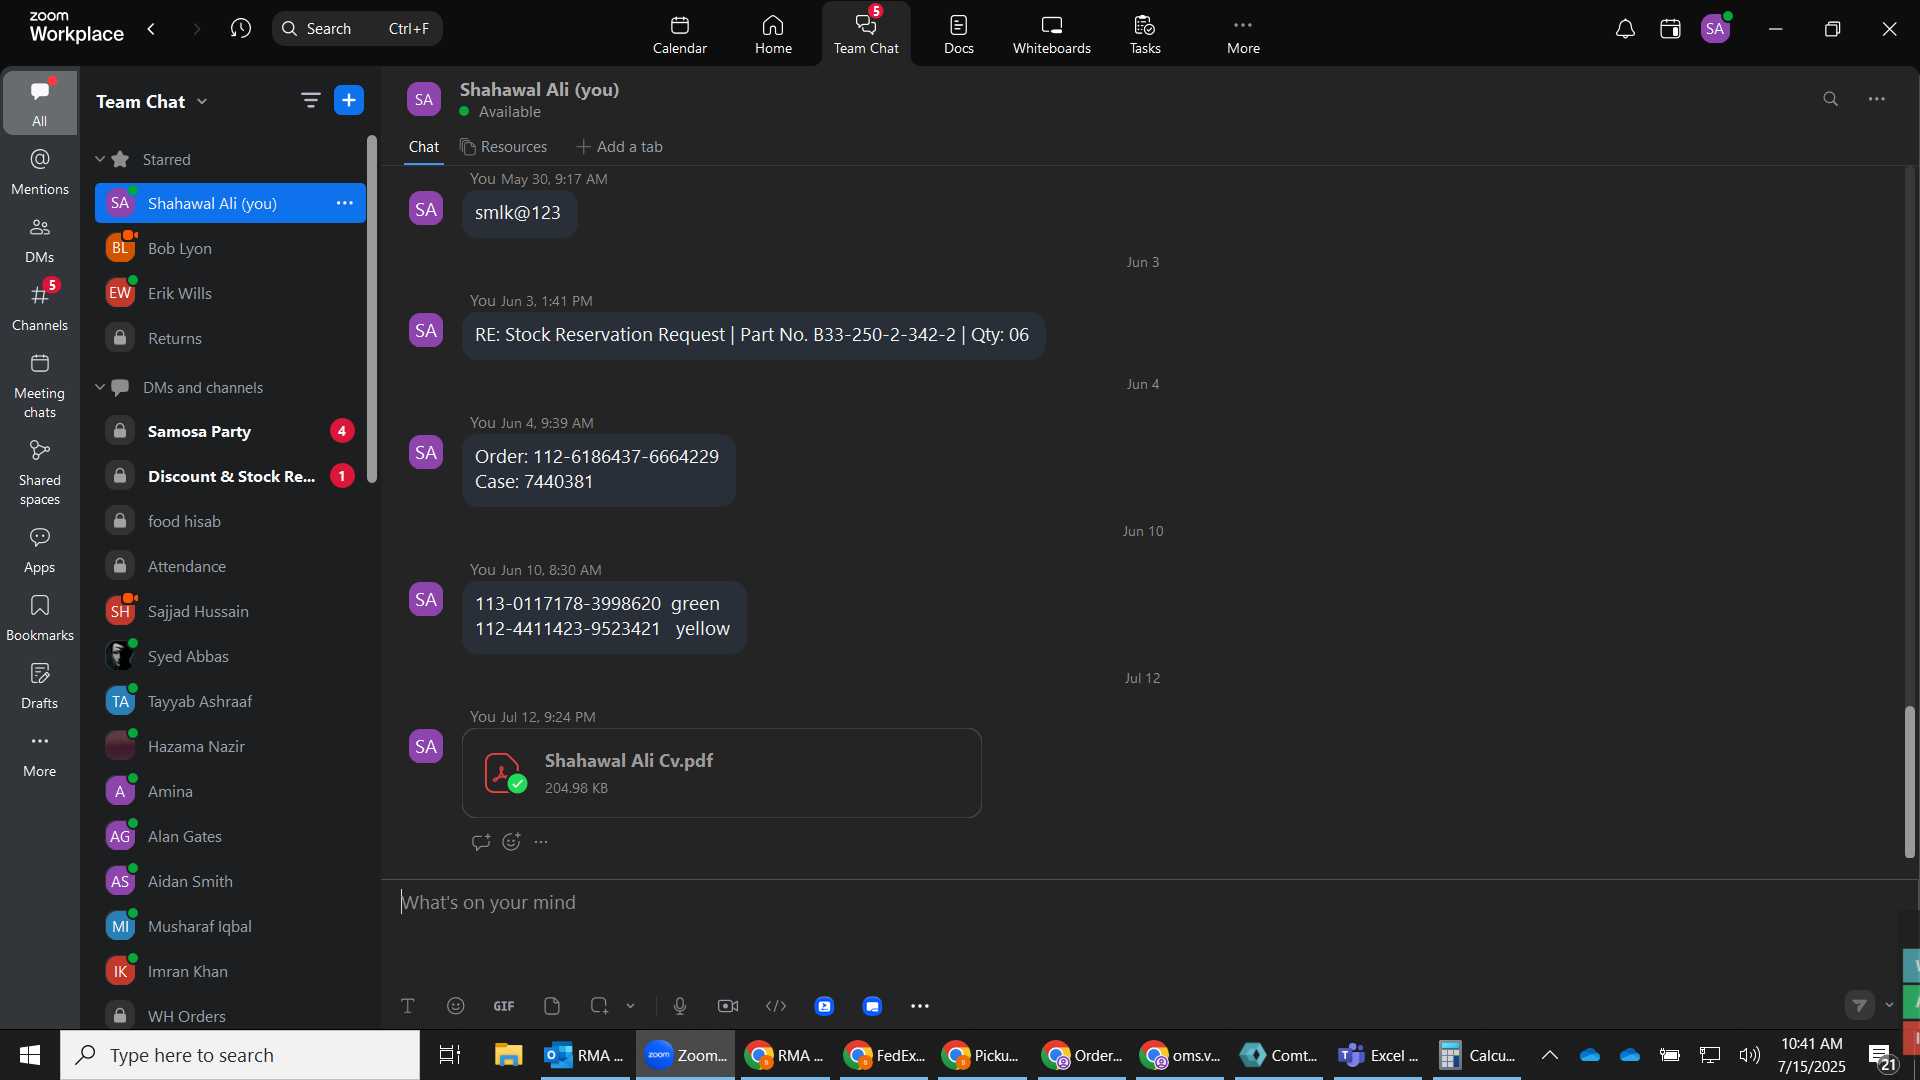Open the Discount & Stock Re... channel
The image size is (1920, 1080).
coord(230,476)
